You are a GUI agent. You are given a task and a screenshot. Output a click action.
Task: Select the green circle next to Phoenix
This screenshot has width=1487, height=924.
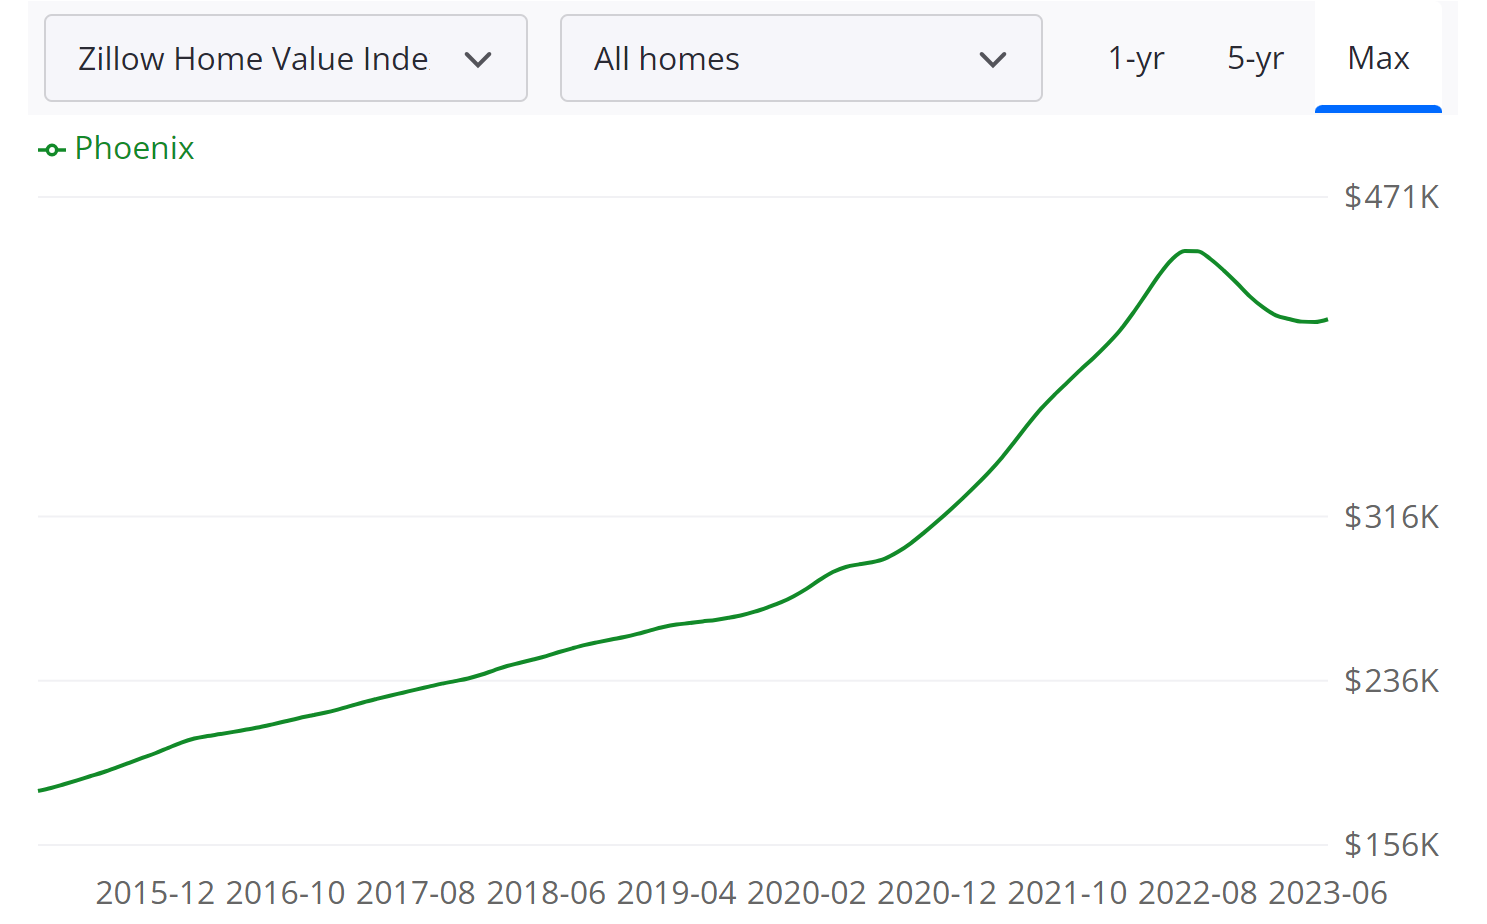[x=51, y=148]
